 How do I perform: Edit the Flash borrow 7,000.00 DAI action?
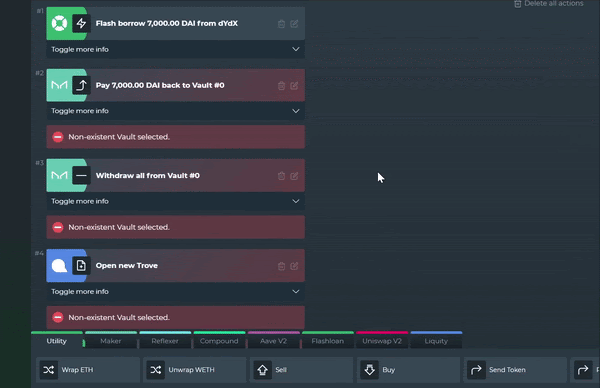pyautogui.click(x=294, y=24)
